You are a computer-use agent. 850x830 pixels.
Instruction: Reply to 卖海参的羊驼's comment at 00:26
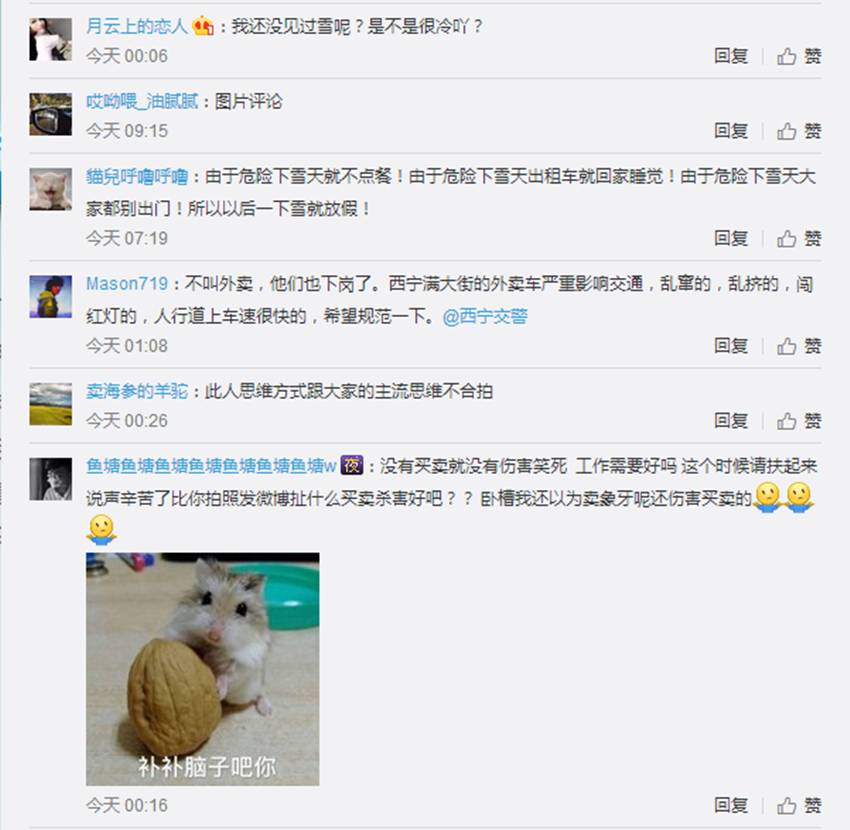point(731,420)
